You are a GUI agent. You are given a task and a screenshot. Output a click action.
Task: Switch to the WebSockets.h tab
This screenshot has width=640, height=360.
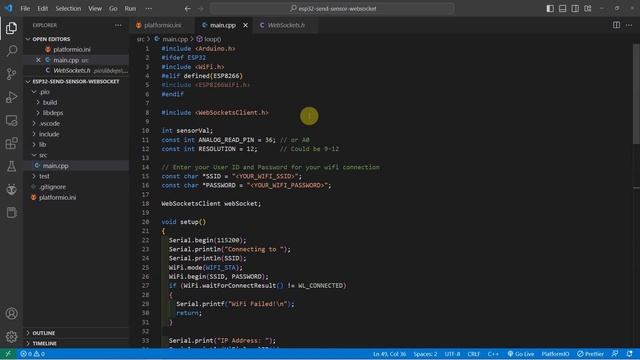tap(286, 25)
